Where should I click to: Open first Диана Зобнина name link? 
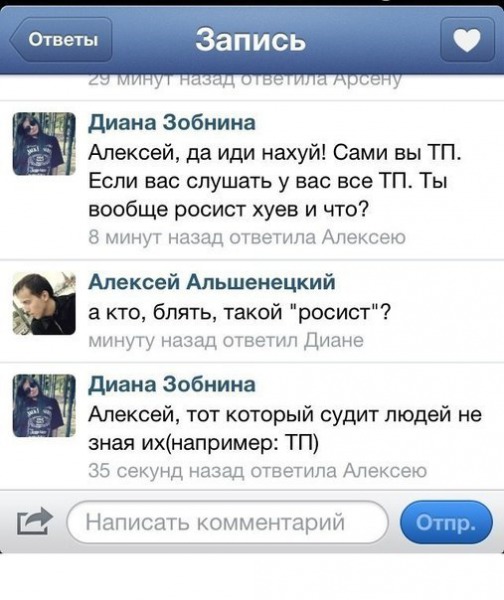click(172, 123)
